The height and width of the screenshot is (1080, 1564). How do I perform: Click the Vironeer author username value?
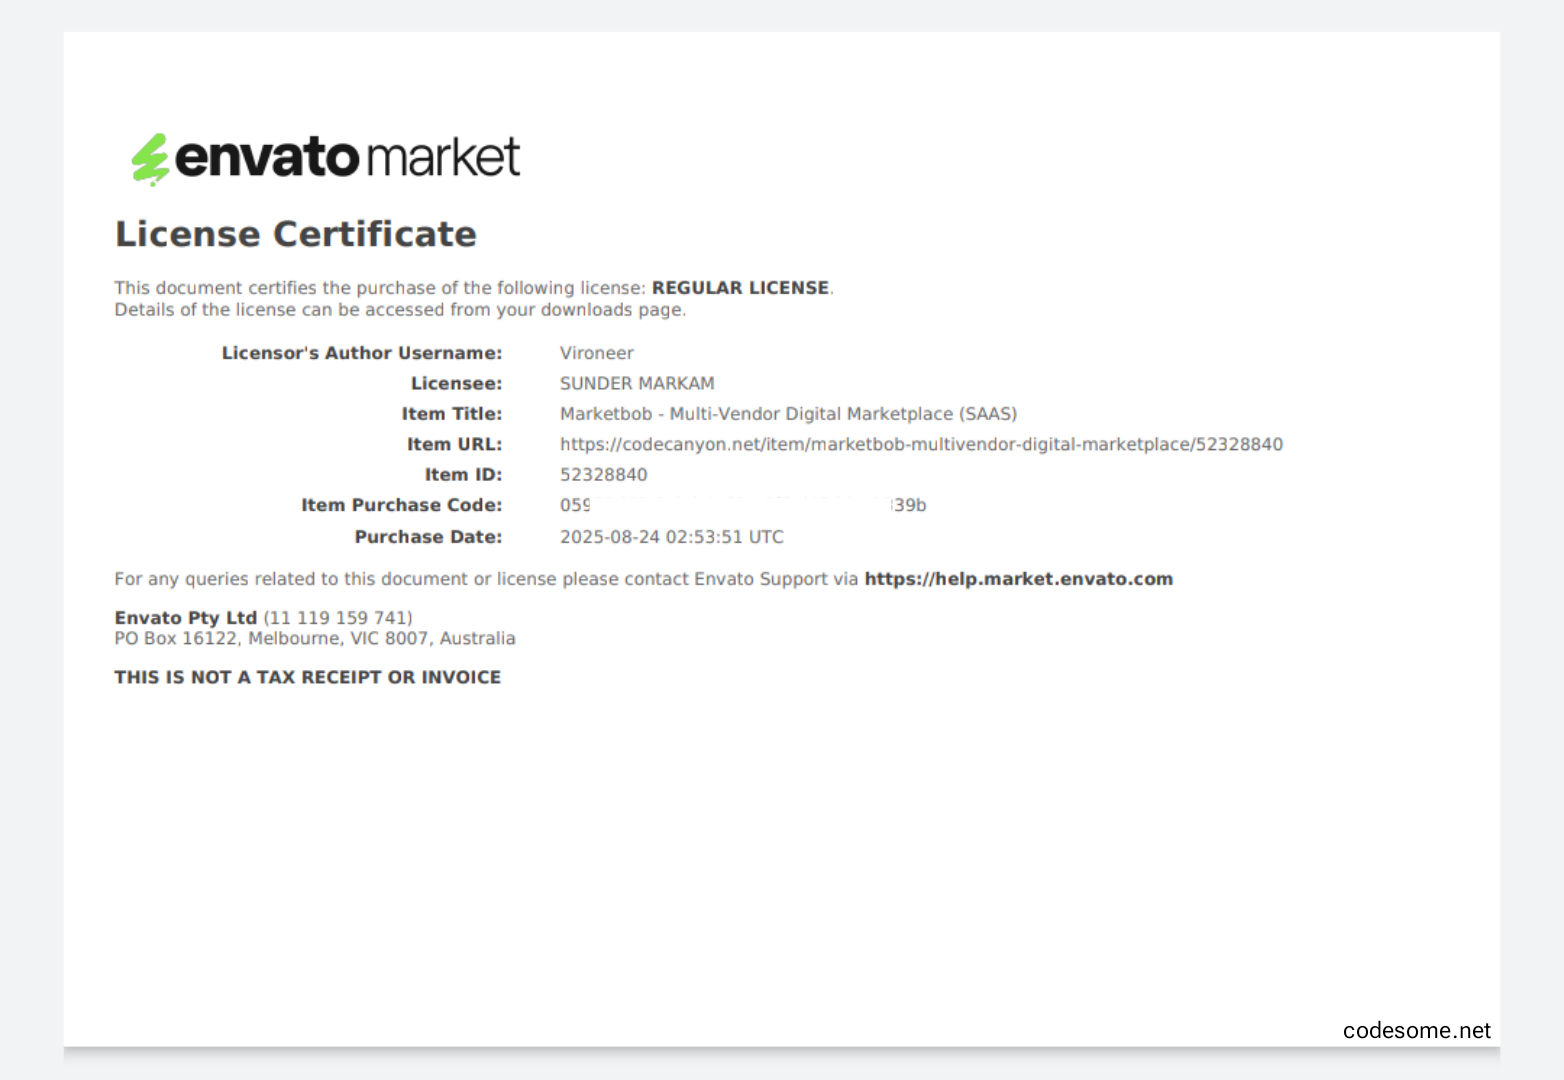point(596,353)
